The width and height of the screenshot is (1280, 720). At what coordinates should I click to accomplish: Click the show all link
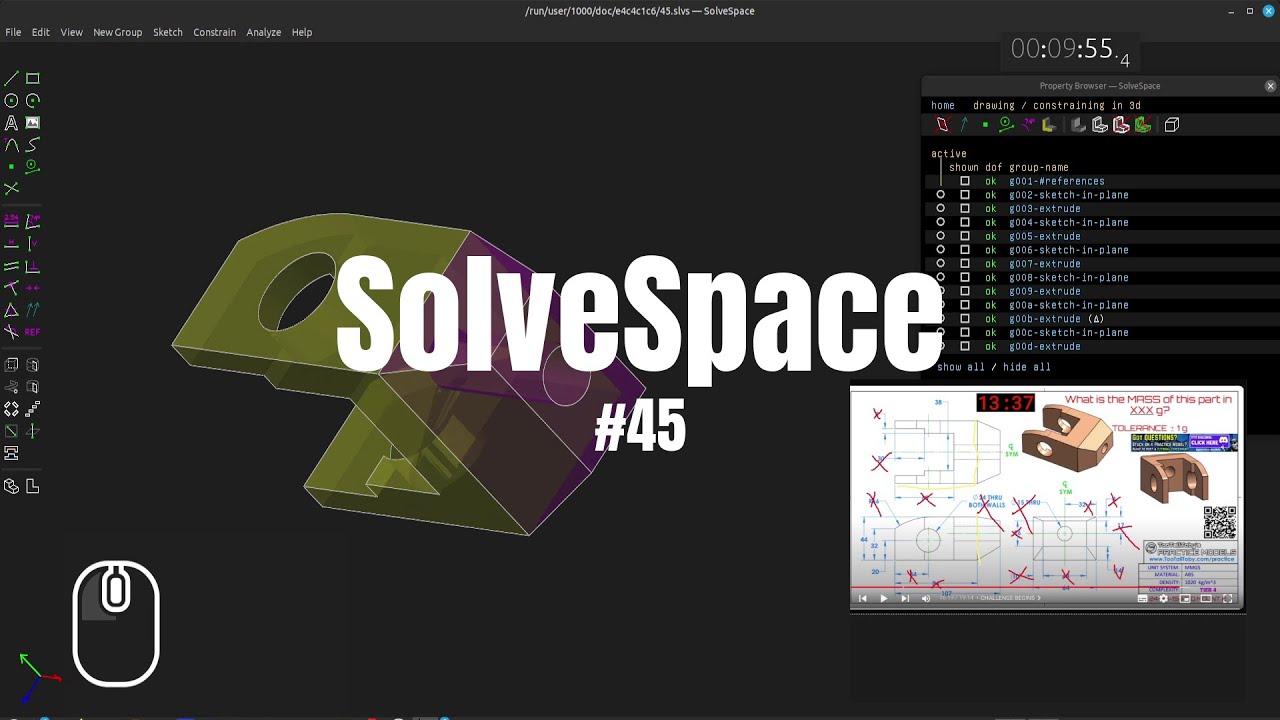coord(961,367)
